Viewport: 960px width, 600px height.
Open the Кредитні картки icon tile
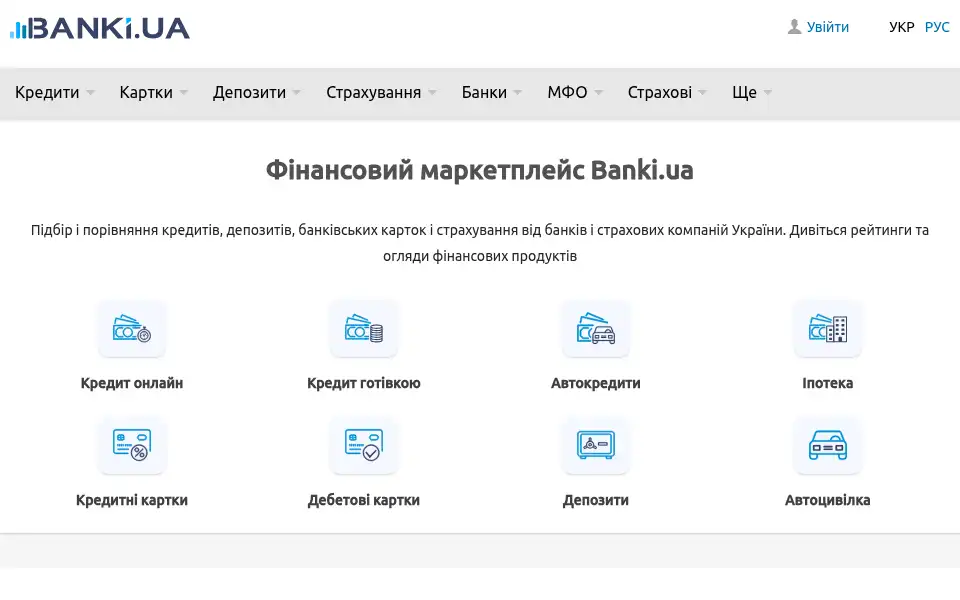tap(132, 445)
